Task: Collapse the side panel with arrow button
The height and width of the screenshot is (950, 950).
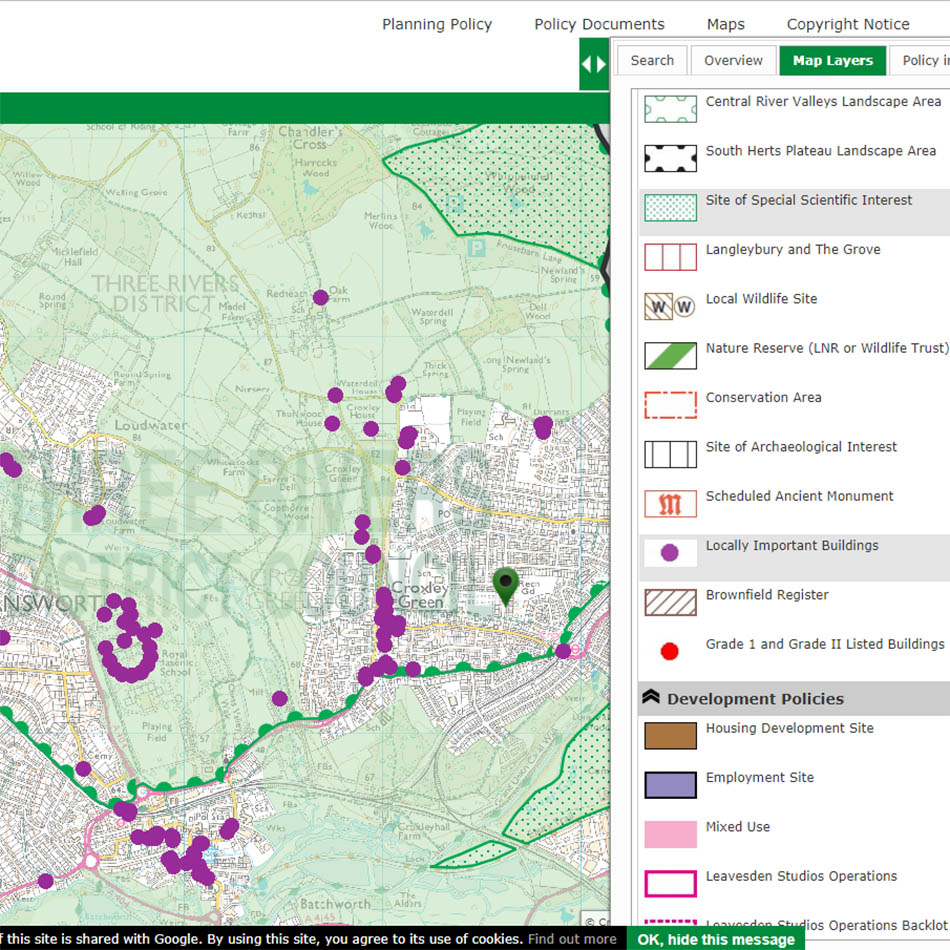Action: 594,65
